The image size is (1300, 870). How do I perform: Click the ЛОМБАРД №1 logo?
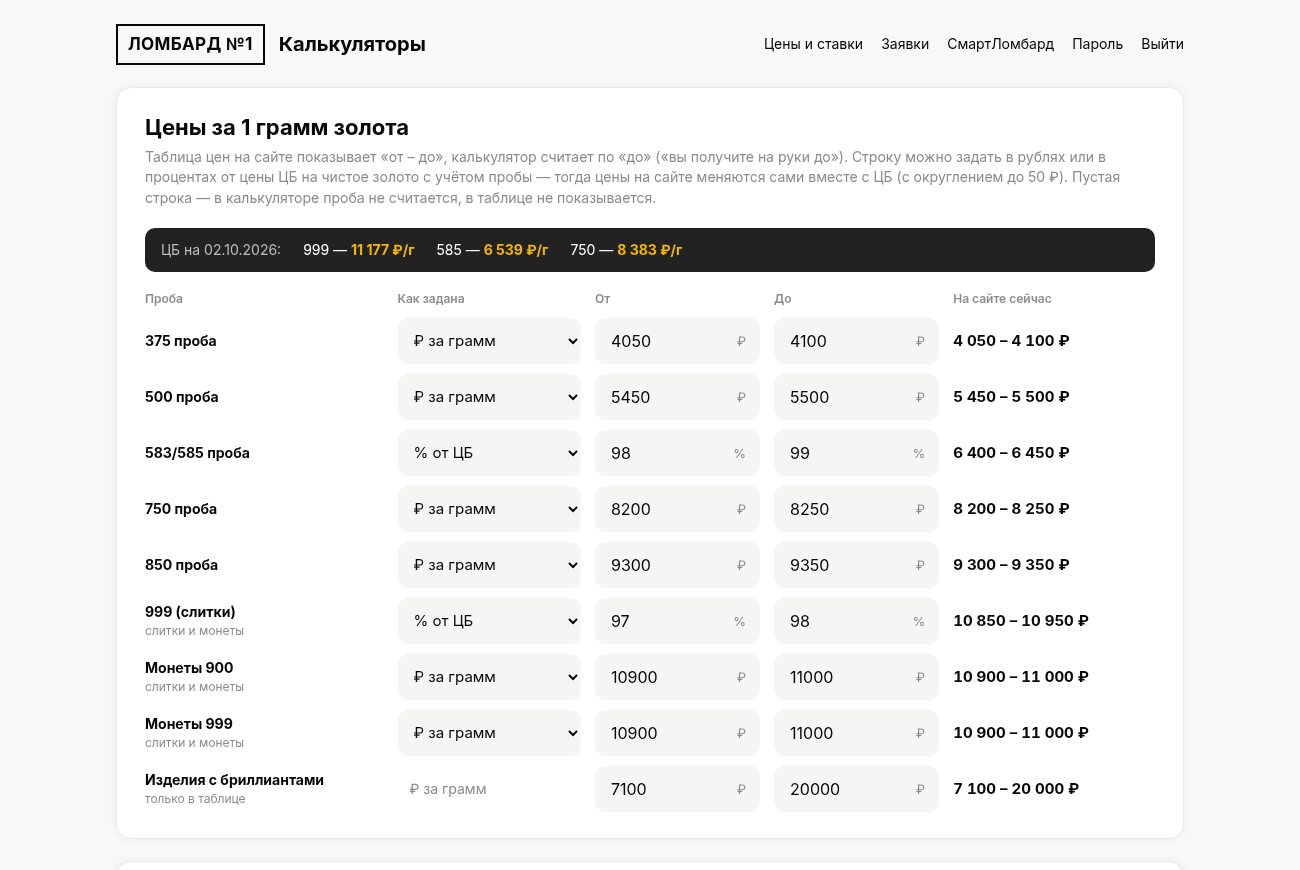(190, 44)
